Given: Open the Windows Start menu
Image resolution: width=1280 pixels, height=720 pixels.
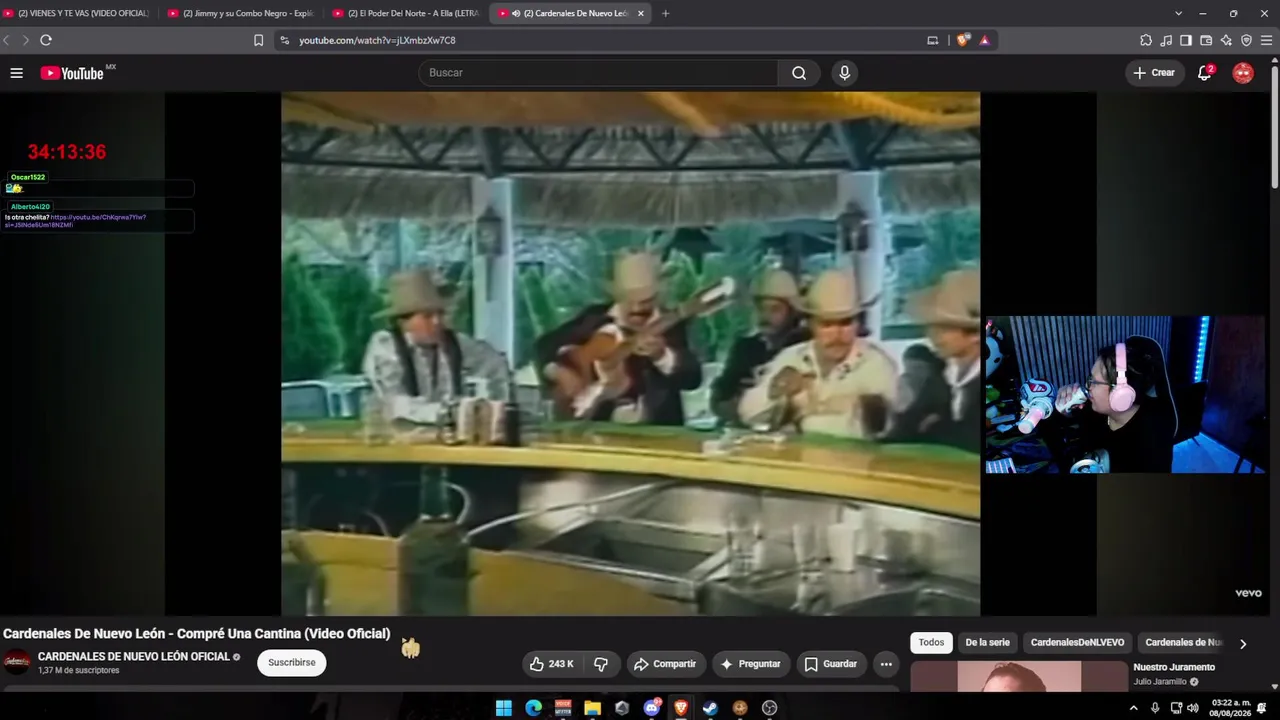Looking at the screenshot, I should click(504, 708).
